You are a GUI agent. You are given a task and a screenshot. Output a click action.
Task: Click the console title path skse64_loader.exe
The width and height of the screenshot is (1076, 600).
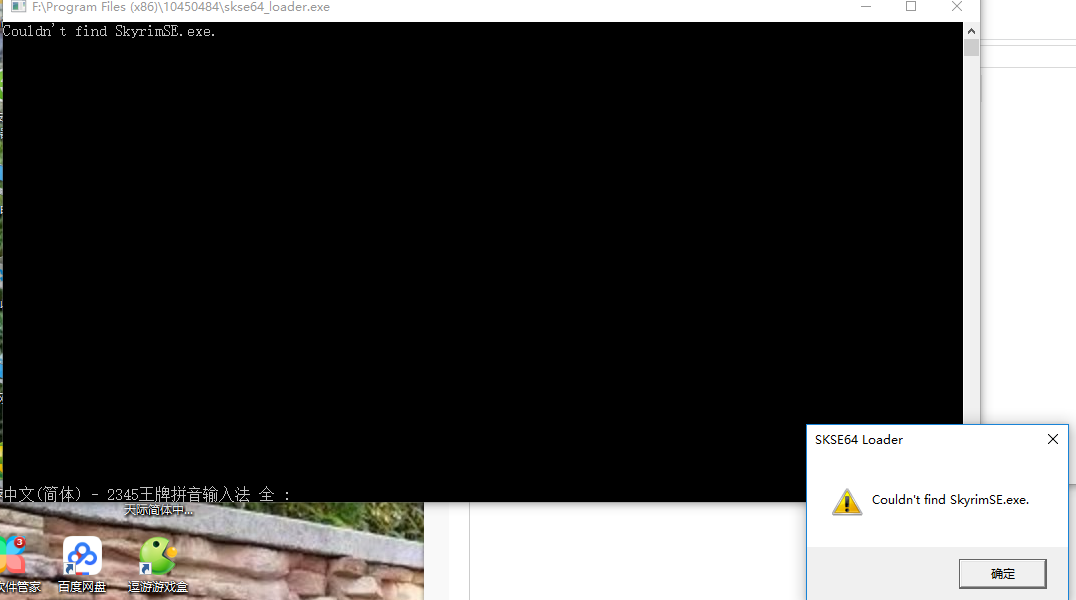(181, 7)
